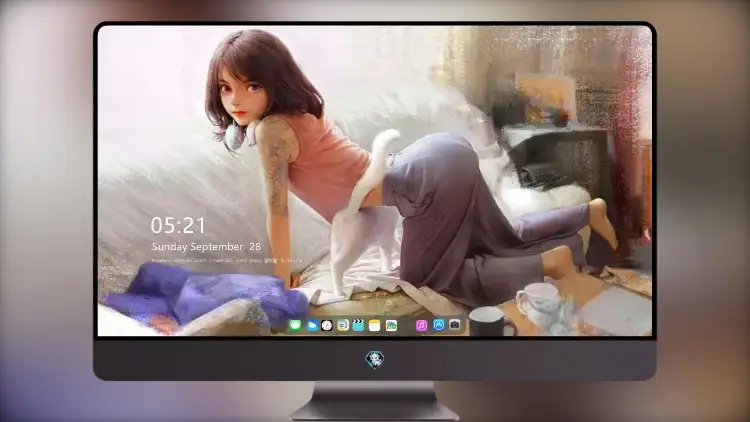This screenshot has height=422, width=750.
Task: Launch the Finder-style icon in dock
Action: [342, 325]
